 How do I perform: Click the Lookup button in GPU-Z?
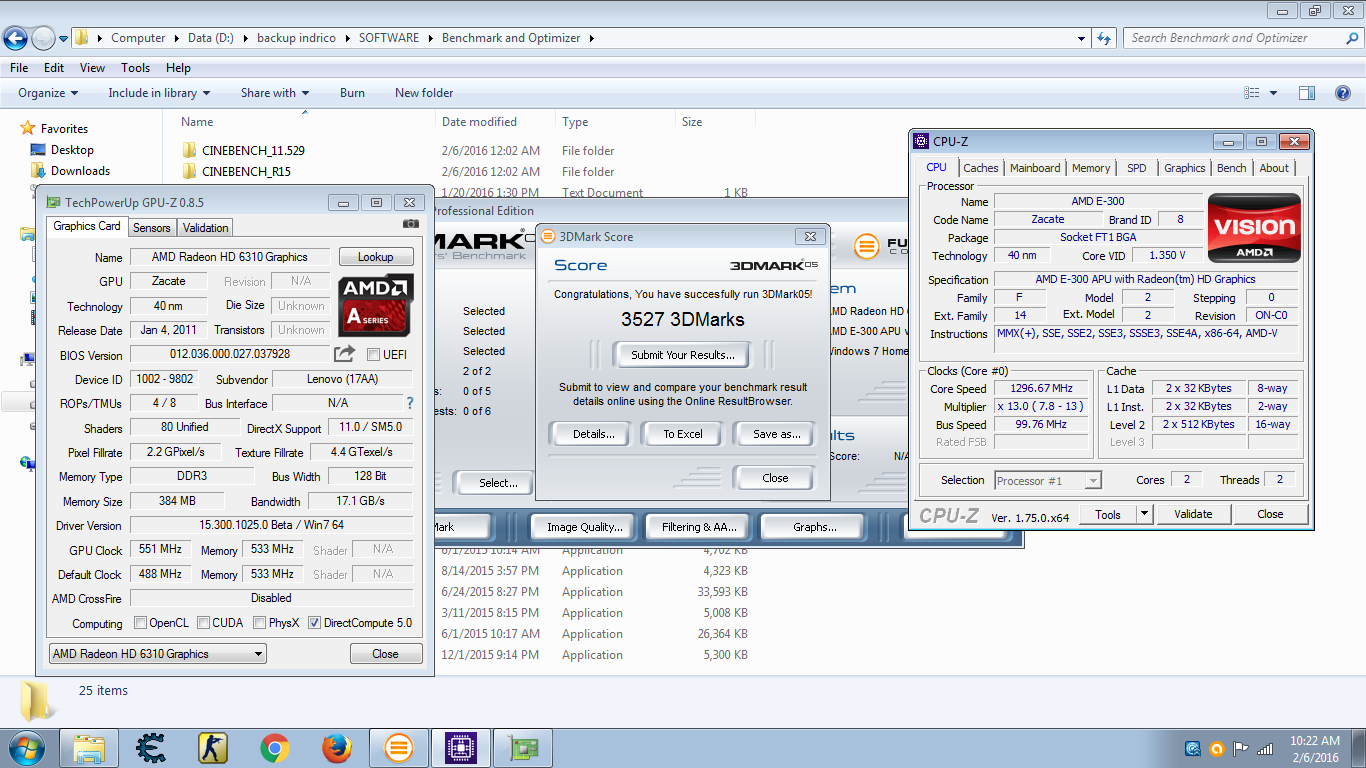pyautogui.click(x=376, y=257)
